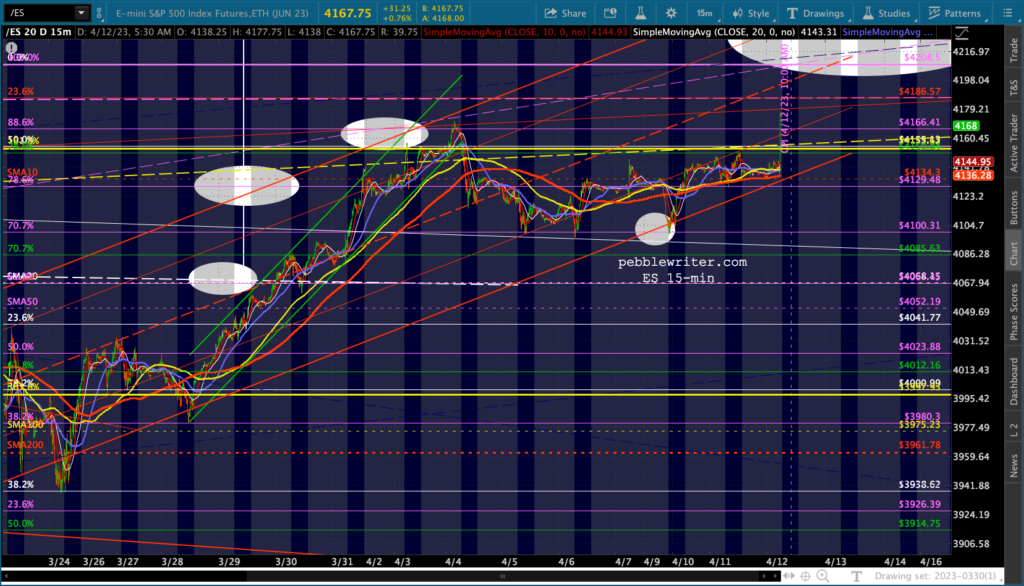Viewport: 1024px width, 586px height.
Task: Click the zoom in magnifier icon
Action: point(821,576)
